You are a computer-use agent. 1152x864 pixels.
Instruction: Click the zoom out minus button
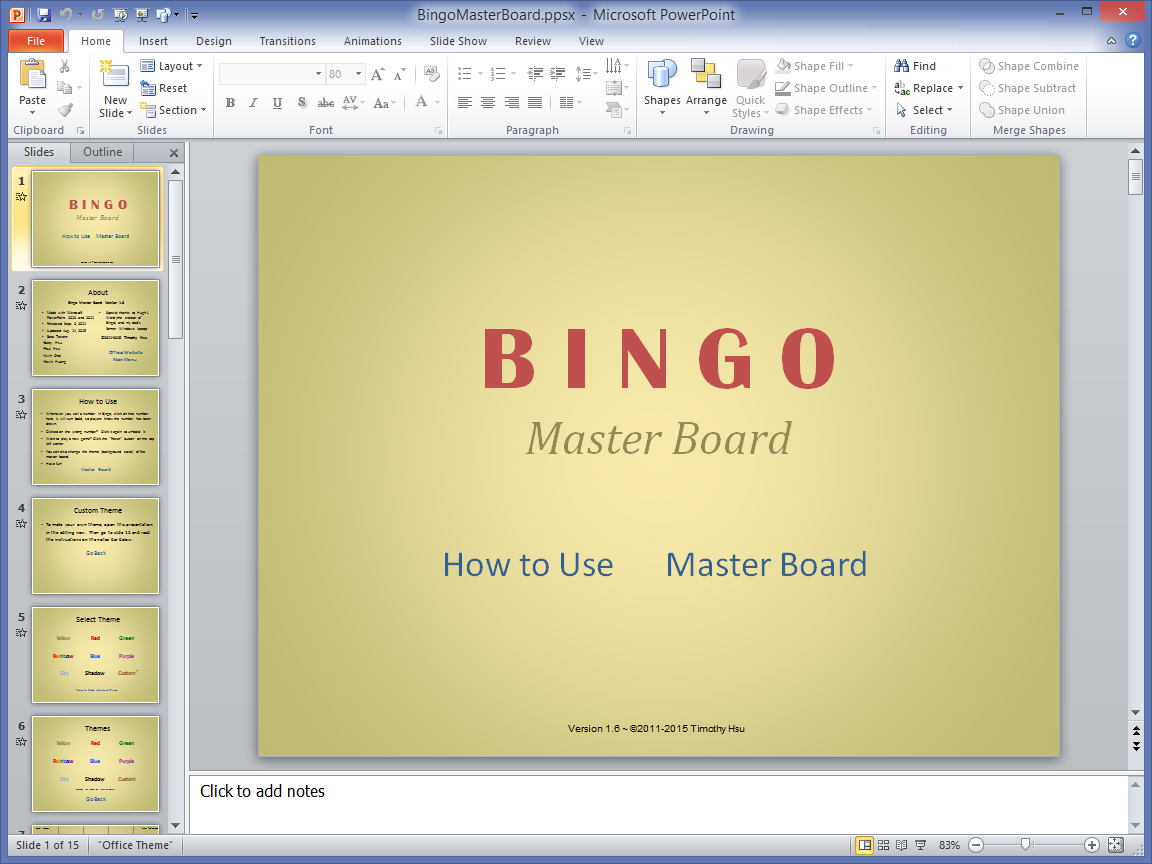click(976, 845)
